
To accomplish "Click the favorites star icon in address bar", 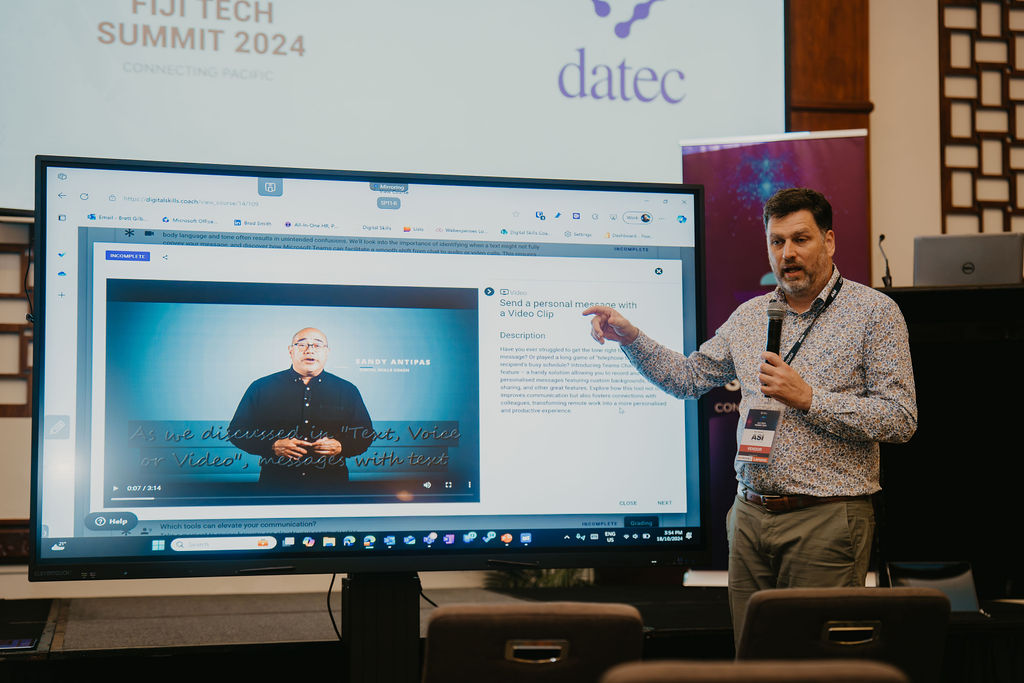I will click(x=516, y=214).
